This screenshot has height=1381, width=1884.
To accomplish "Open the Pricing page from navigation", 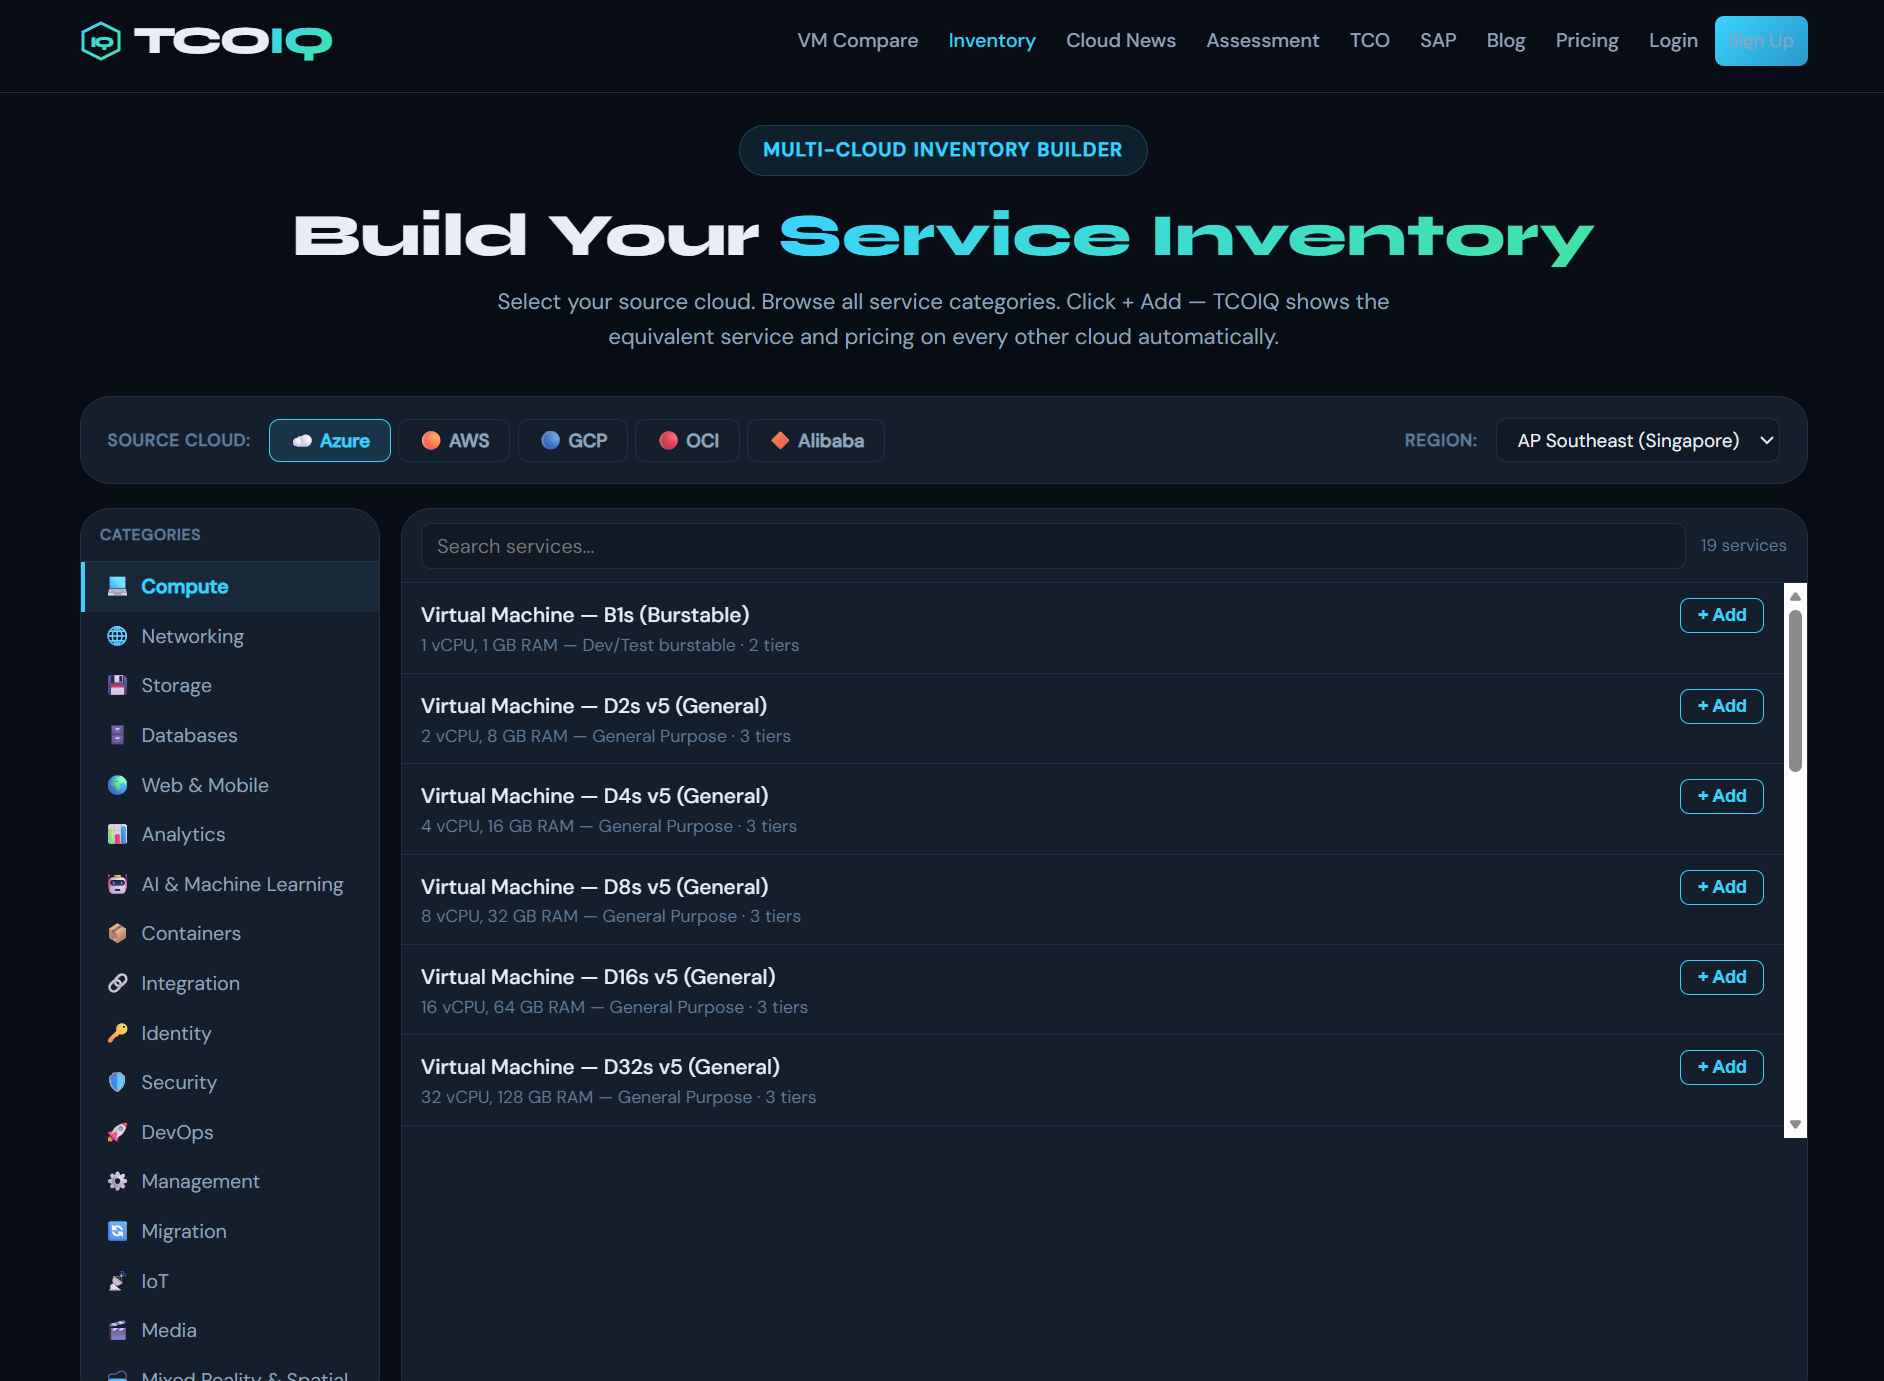I will tap(1587, 40).
